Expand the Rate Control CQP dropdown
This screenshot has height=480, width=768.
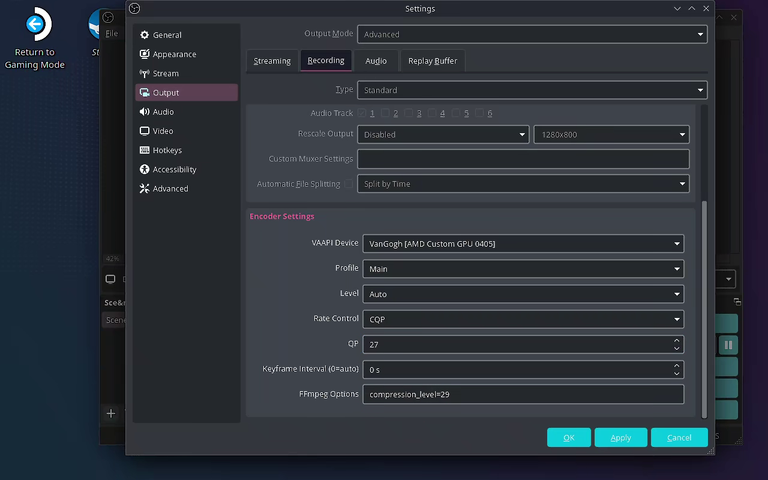pos(523,319)
